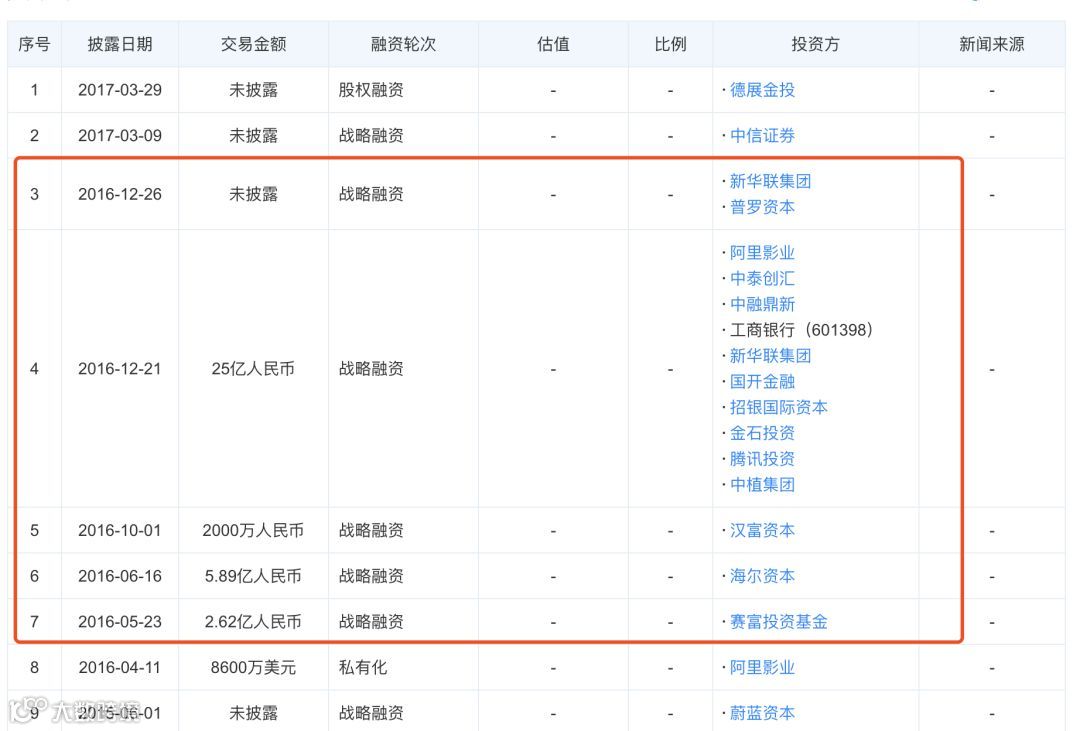Select the date 2016-06-16
The width and height of the screenshot is (1080, 731).
pos(120,575)
